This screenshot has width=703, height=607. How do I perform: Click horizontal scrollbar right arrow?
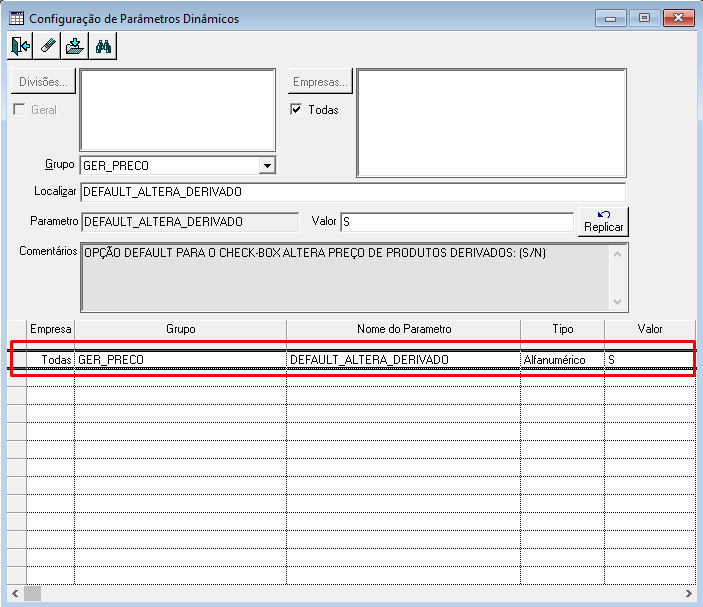point(688,594)
